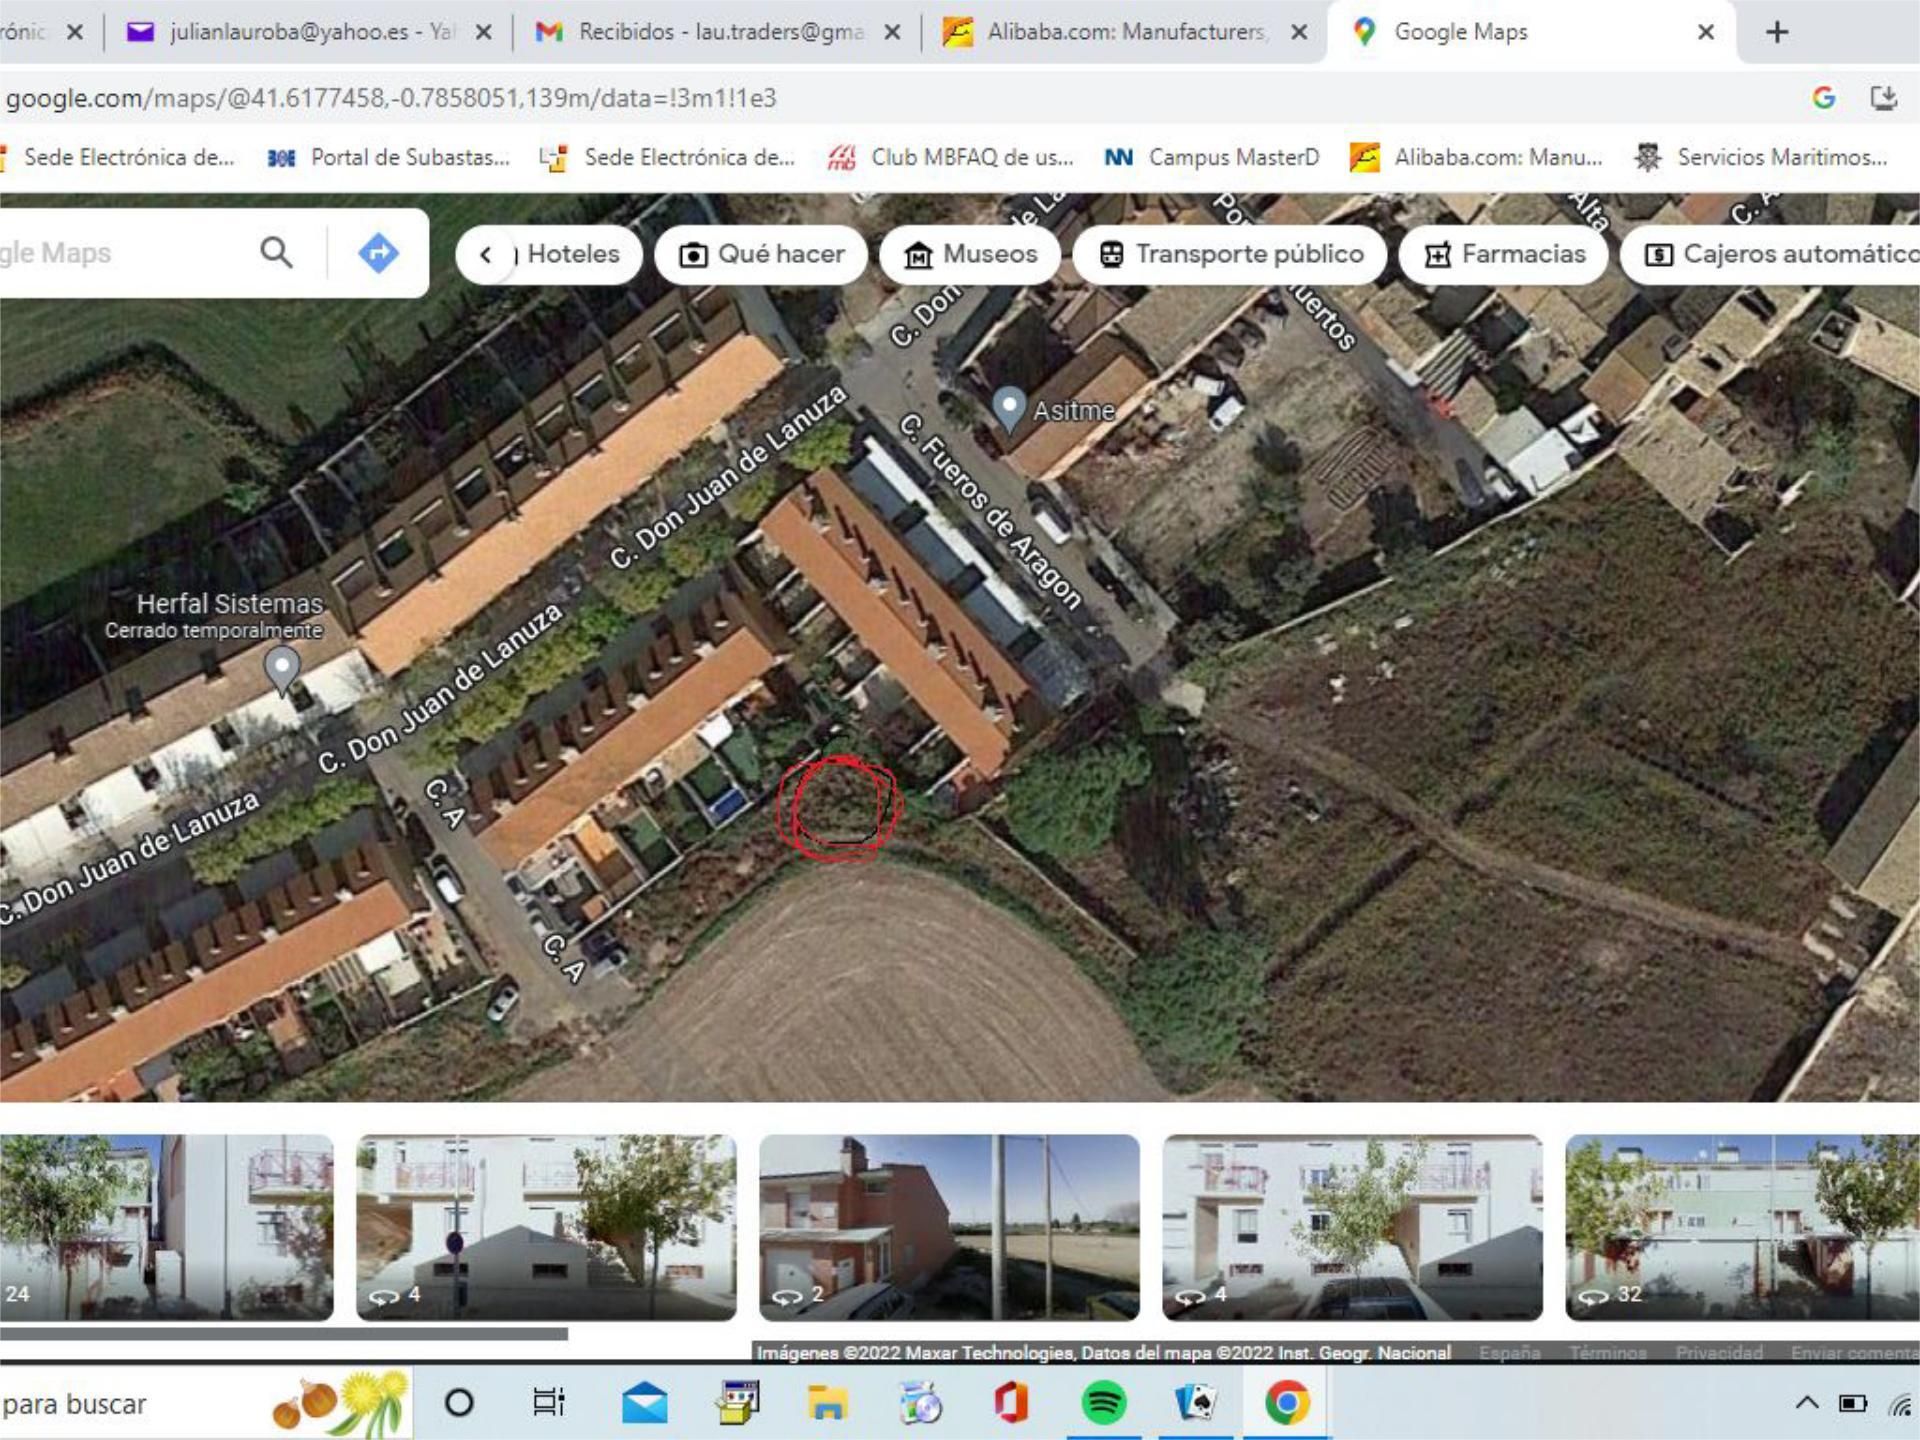
Task: Open the second Sede Electrónica de... bookmark
Action: 668,157
